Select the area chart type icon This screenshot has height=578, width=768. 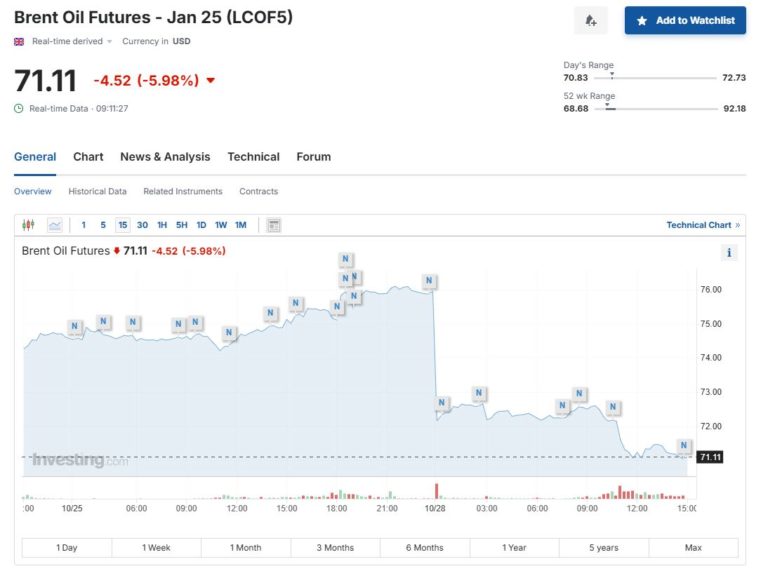tap(54, 225)
